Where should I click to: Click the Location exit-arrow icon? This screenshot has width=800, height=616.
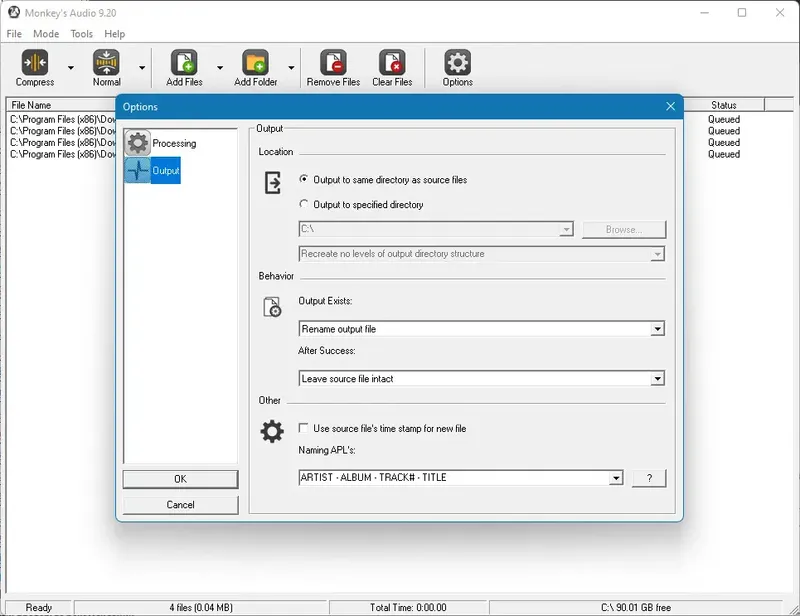tap(272, 183)
